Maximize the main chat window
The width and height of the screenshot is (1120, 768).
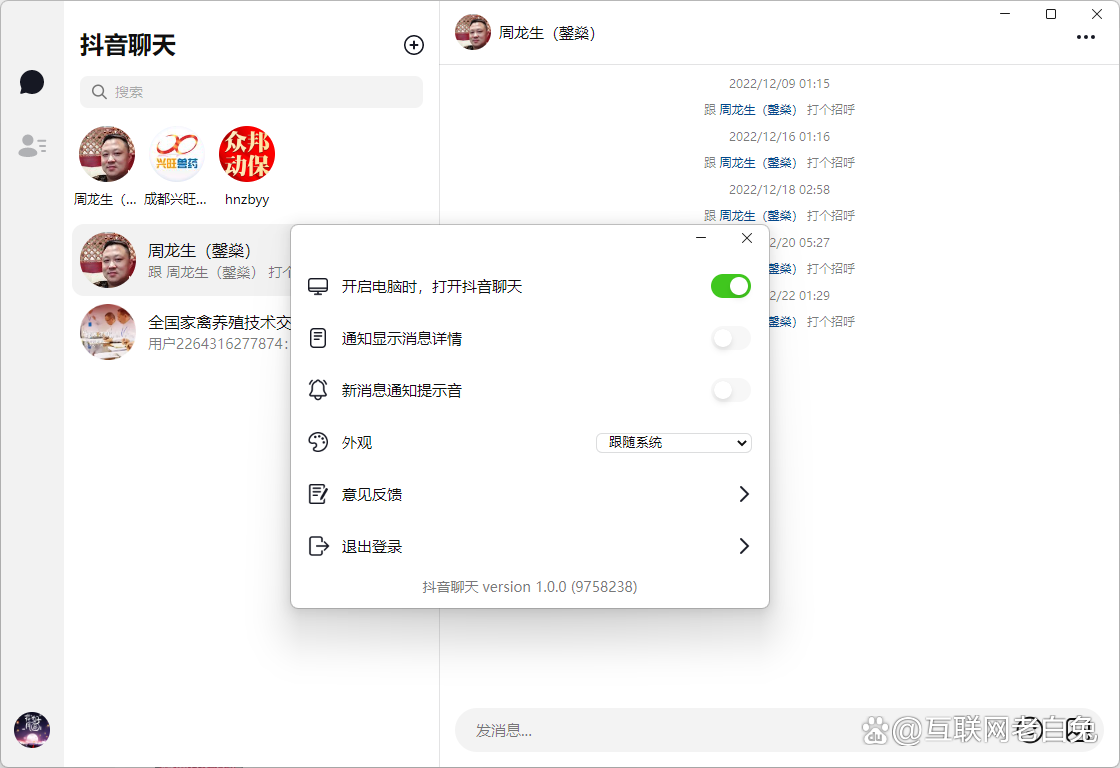click(1051, 14)
